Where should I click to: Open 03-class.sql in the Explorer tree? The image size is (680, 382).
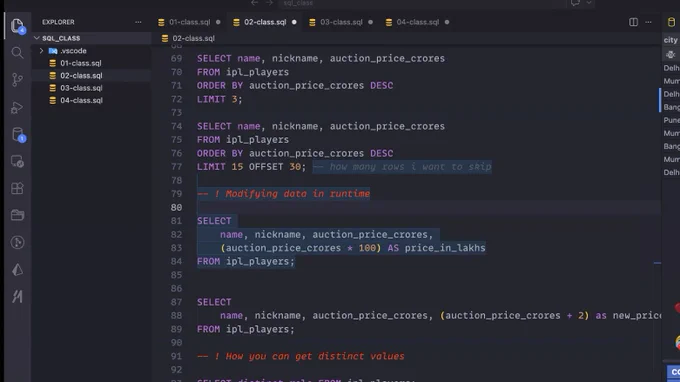point(82,88)
